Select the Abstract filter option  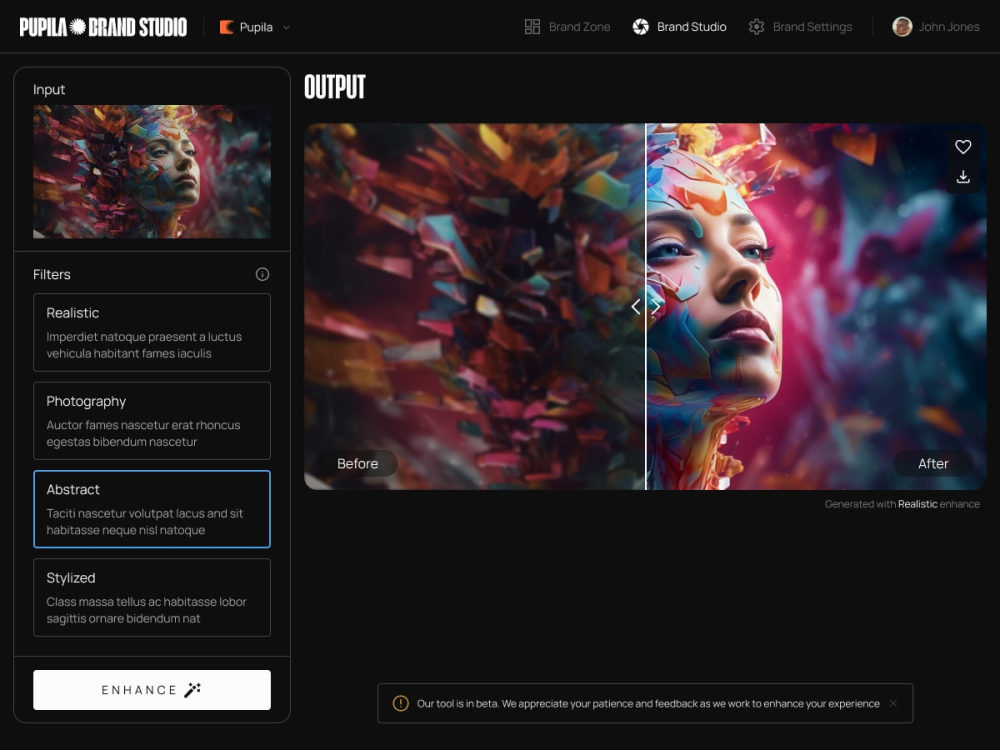(152, 509)
